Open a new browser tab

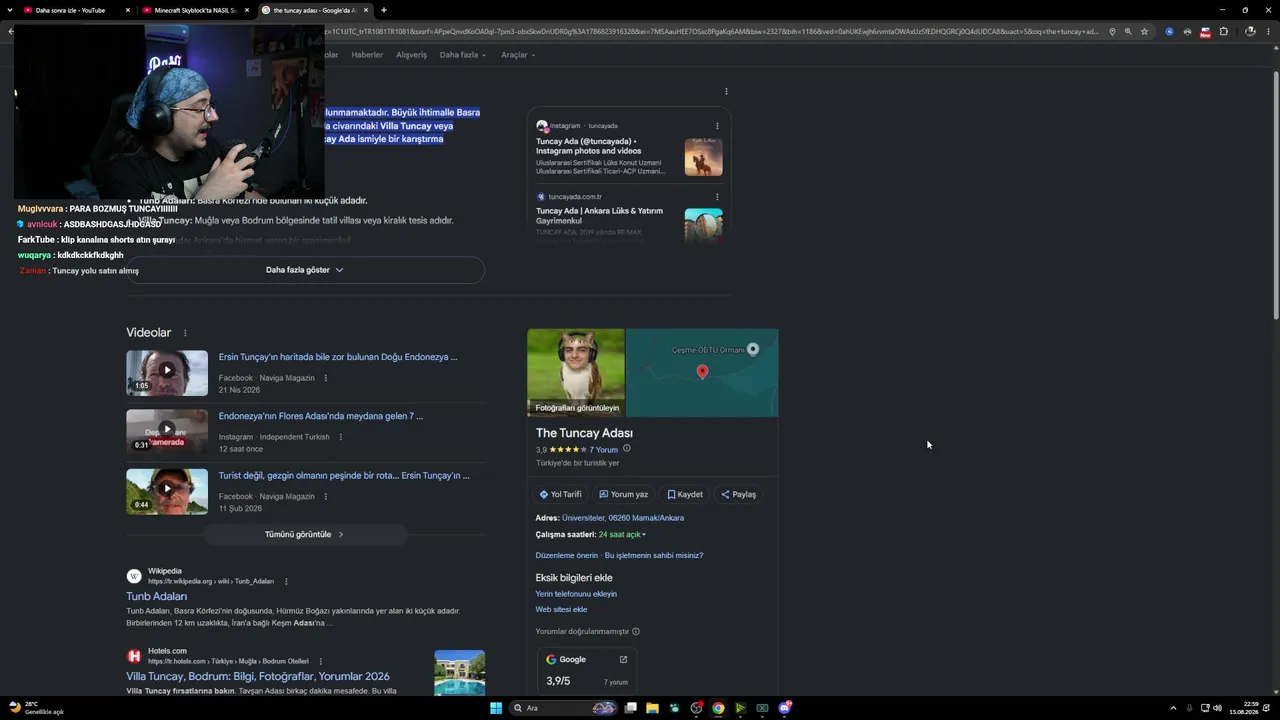pyautogui.click(x=384, y=10)
